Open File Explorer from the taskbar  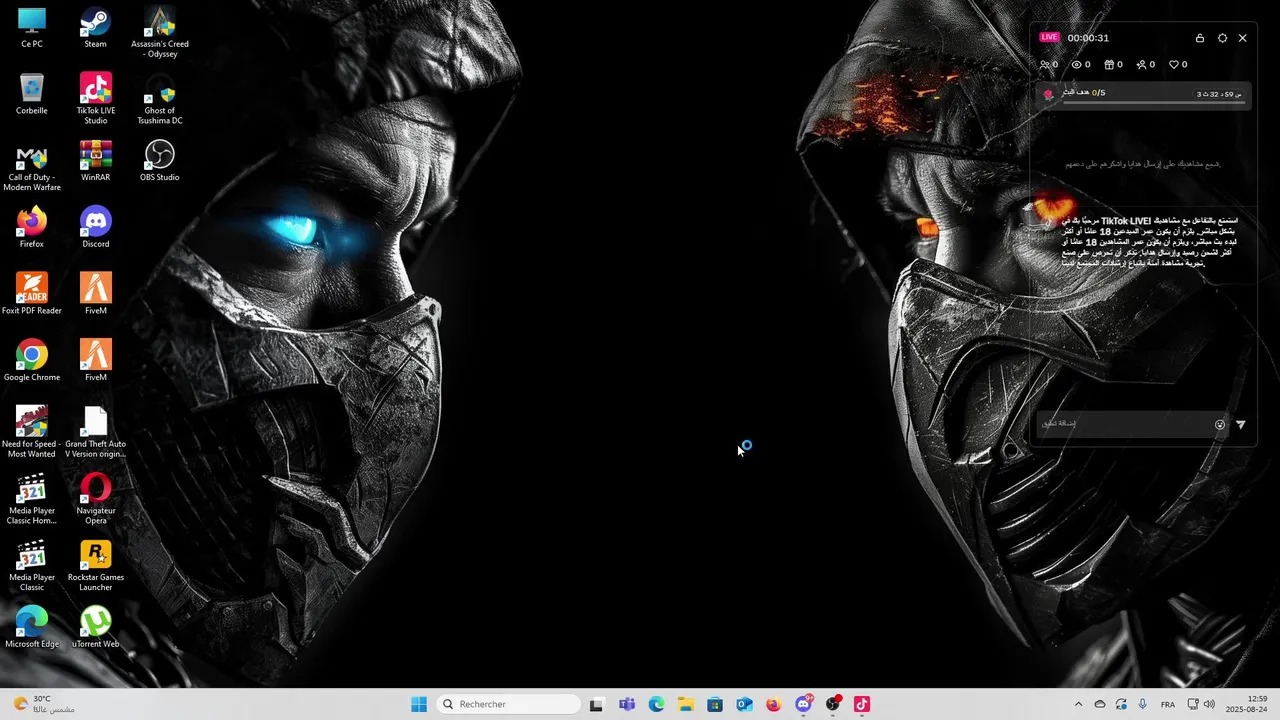click(686, 704)
